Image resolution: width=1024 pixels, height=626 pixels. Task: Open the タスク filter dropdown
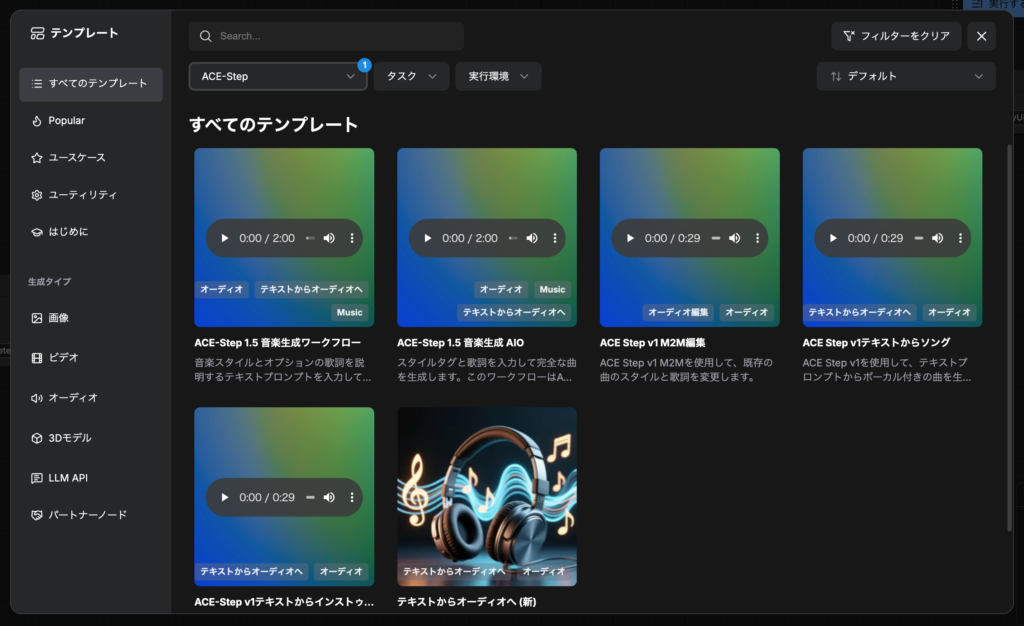pyautogui.click(x=411, y=76)
